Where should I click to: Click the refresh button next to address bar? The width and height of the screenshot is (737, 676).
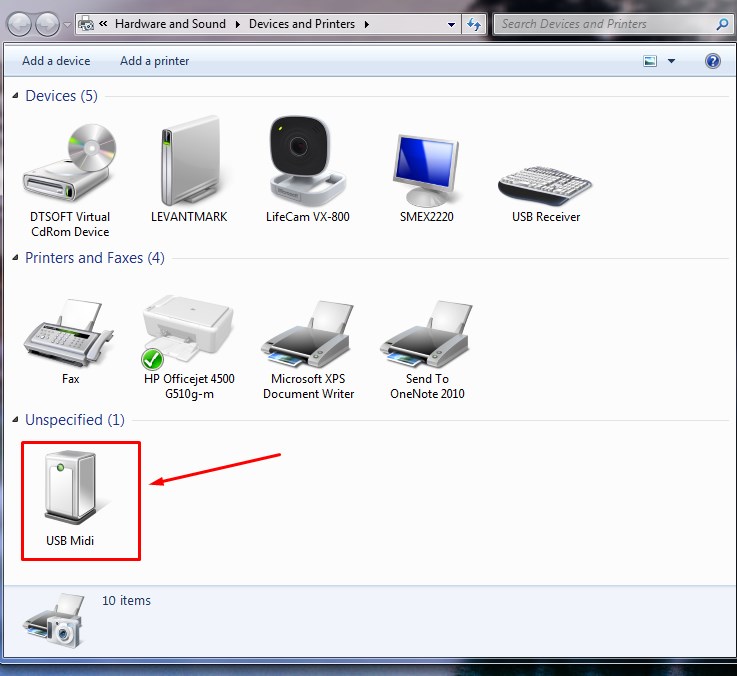[x=474, y=24]
